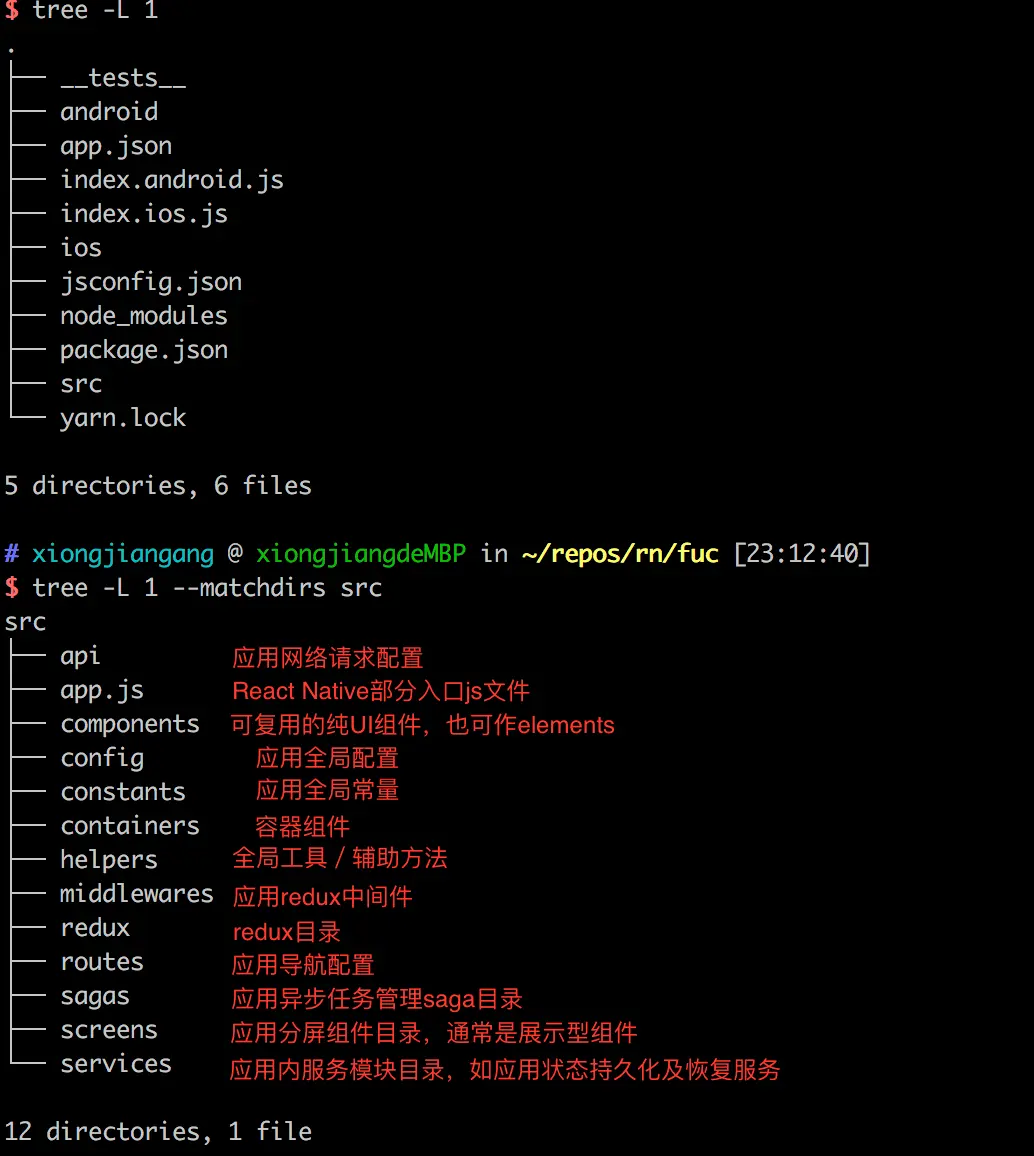
Task: Click the services directory entry
Action: point(116,1064)
